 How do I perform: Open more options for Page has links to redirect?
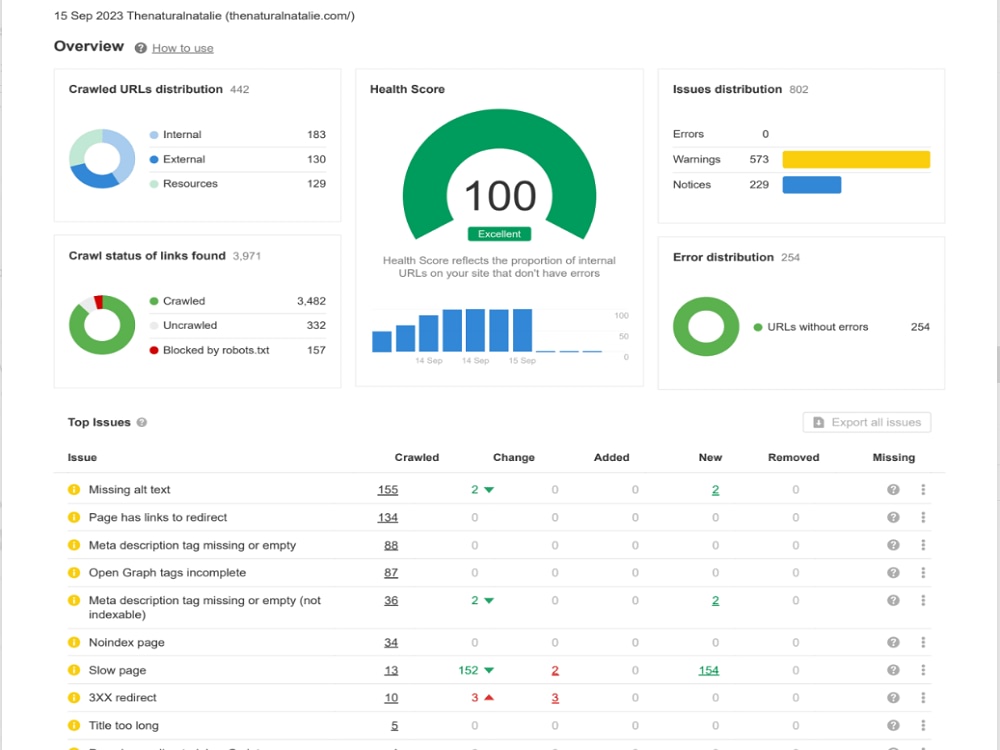[923, 517]
